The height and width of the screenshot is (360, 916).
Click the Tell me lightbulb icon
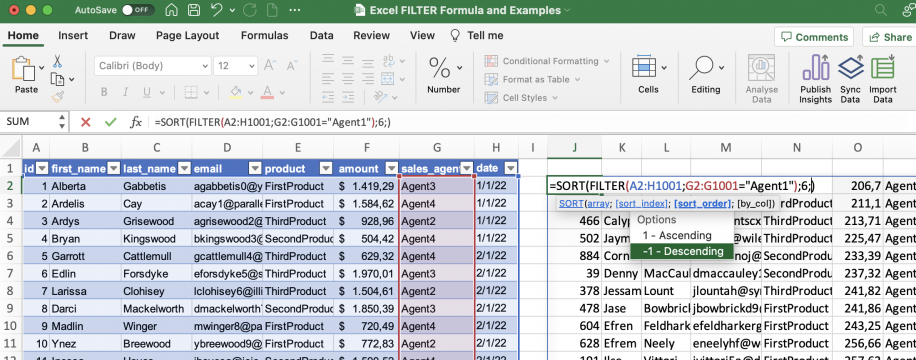tap(454, 35)
